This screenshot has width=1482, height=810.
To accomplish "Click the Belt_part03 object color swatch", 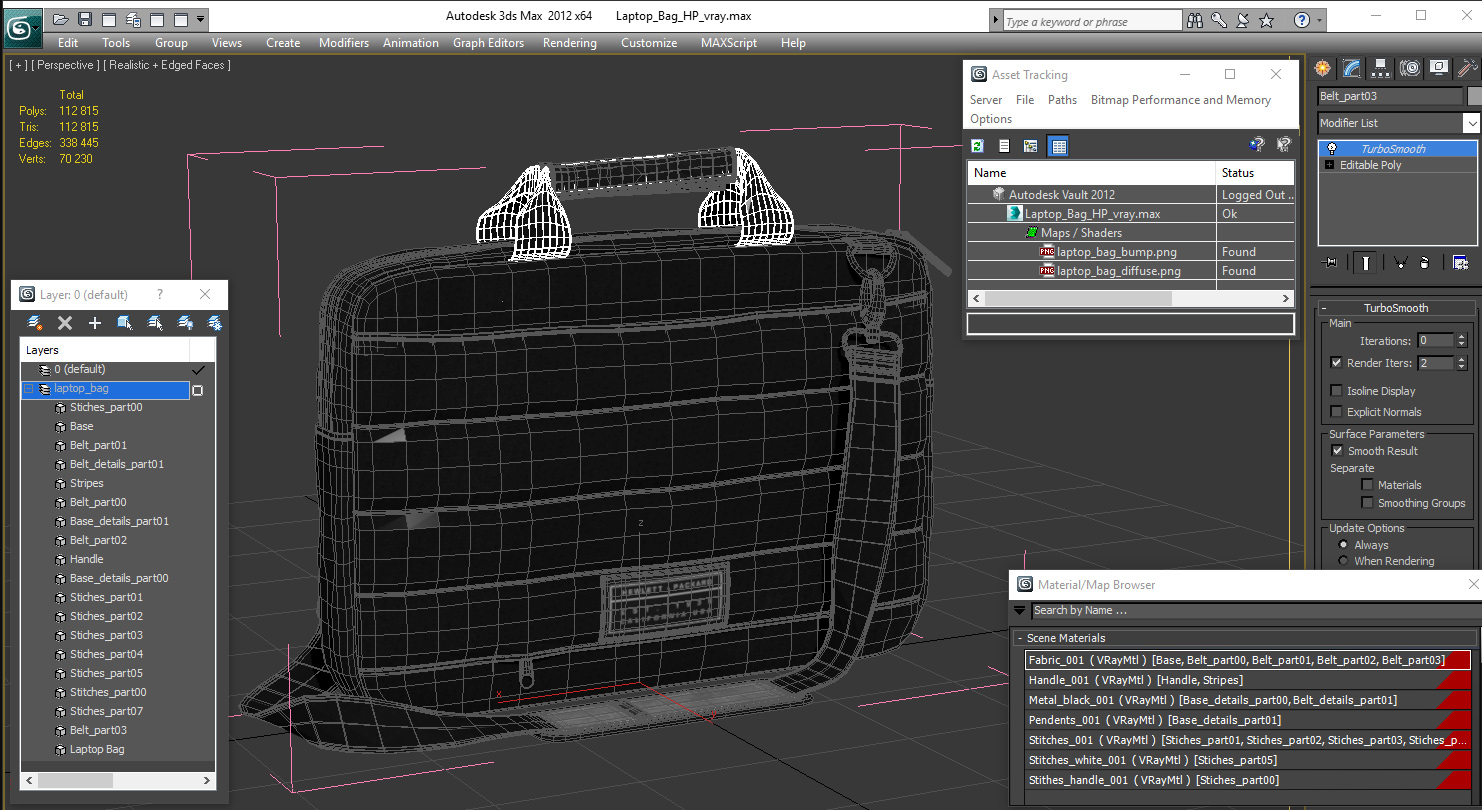I will tap(1474, 96).
